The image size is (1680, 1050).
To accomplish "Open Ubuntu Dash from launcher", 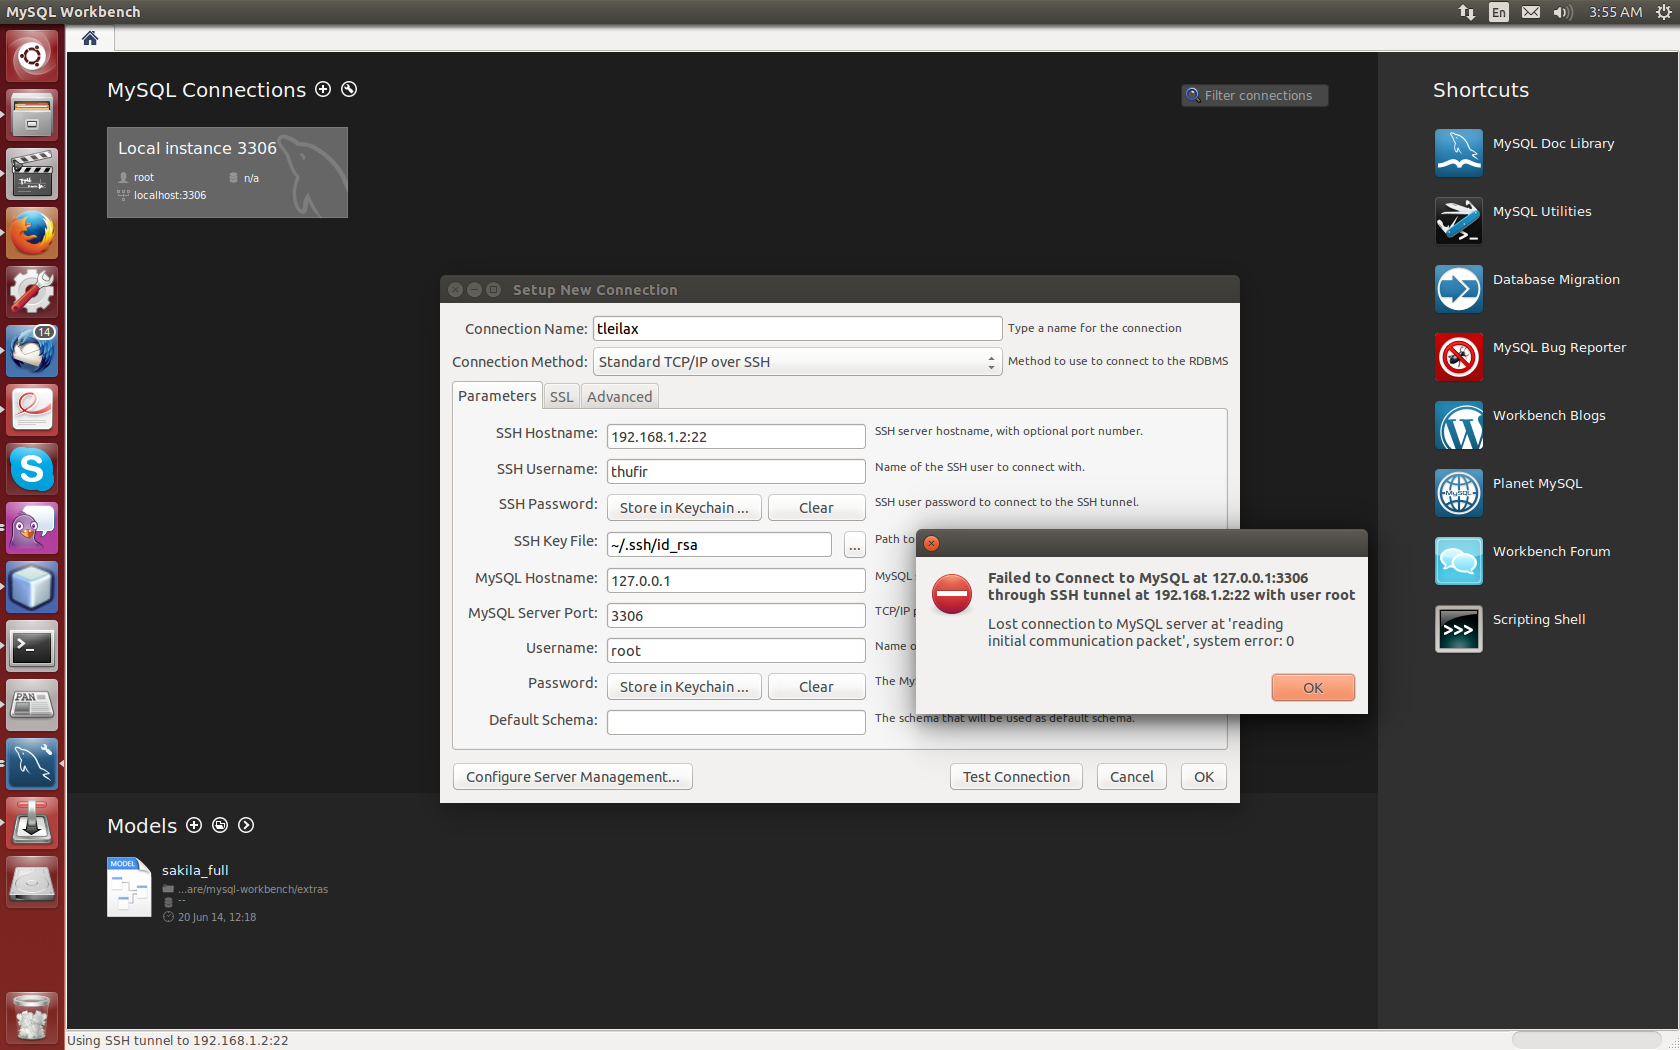I will click(x=32, y=56).
